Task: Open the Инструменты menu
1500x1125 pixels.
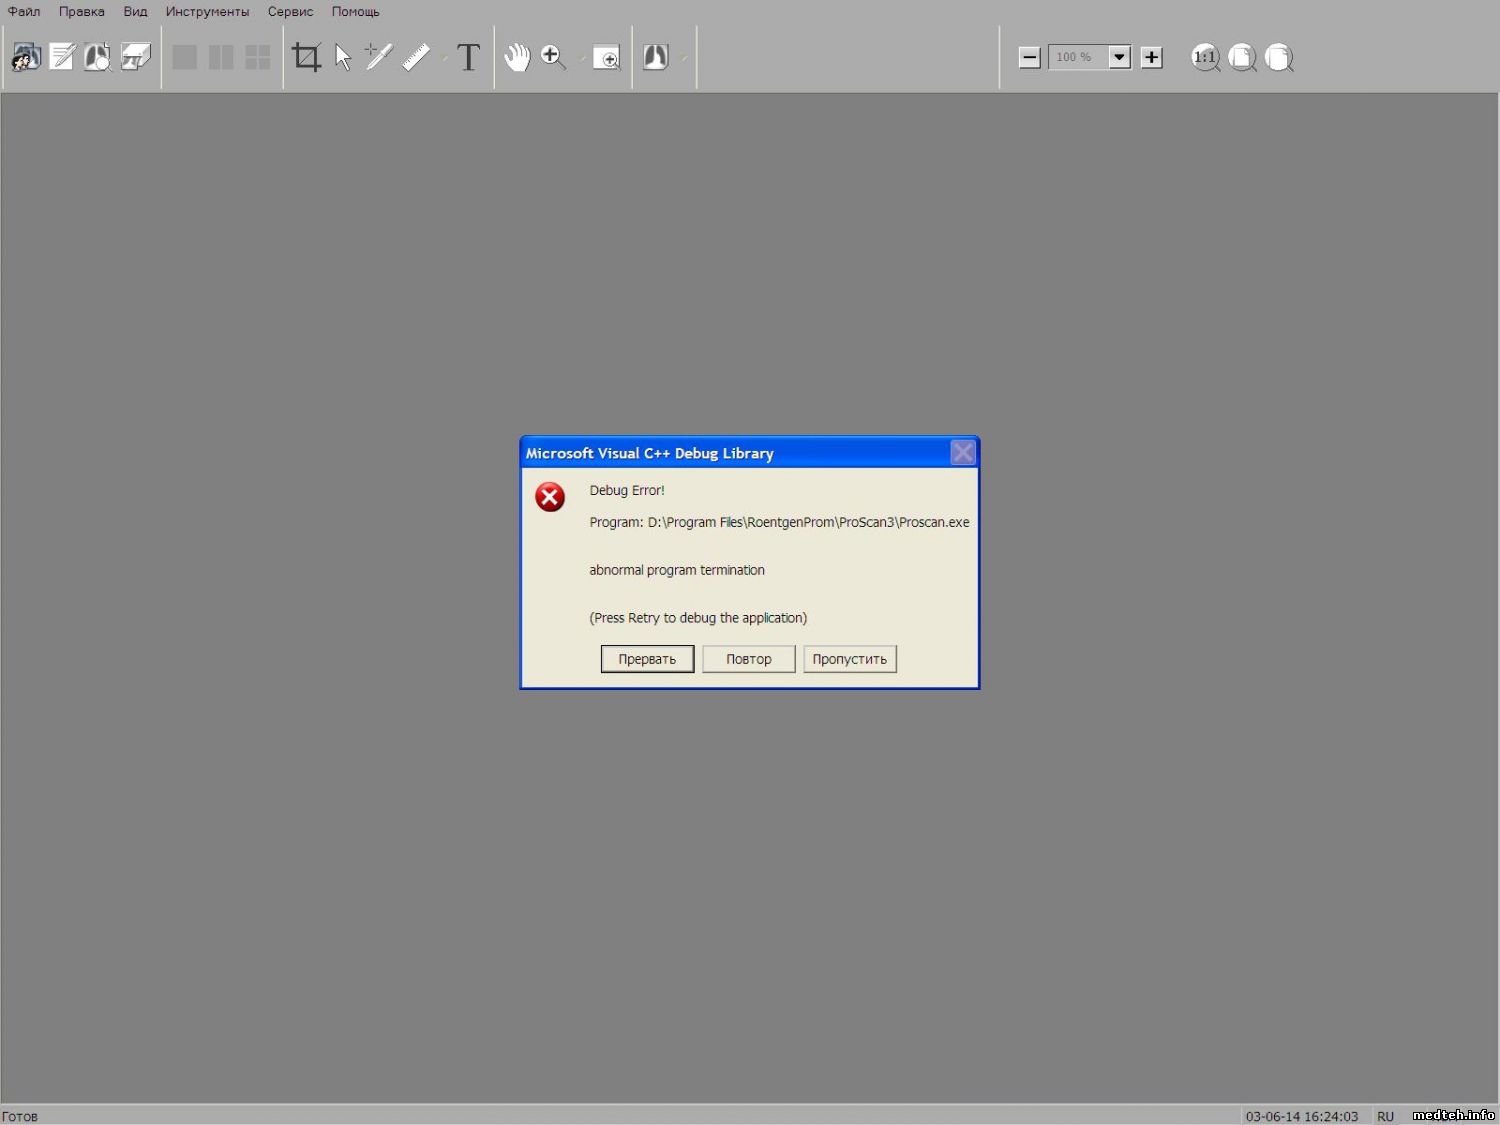Action: click(207, 12)
